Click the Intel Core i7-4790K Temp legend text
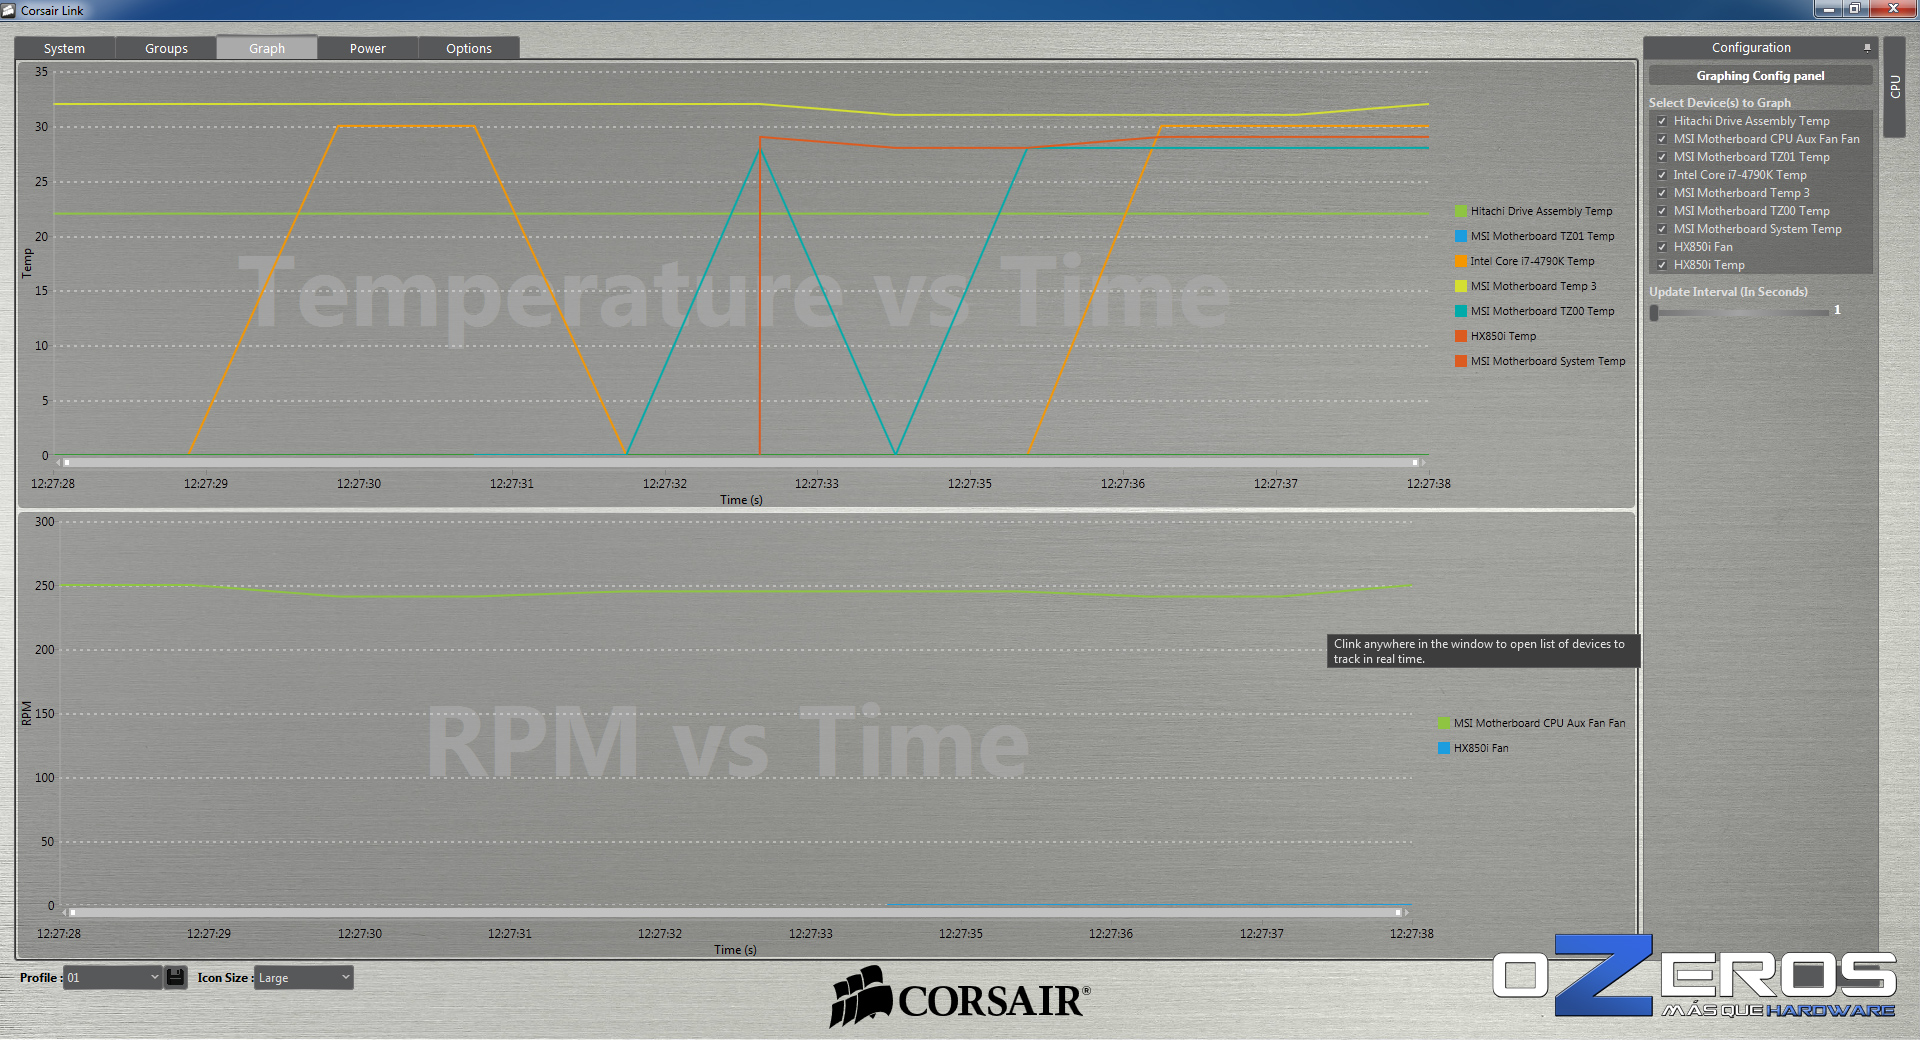 point(1532,261)
